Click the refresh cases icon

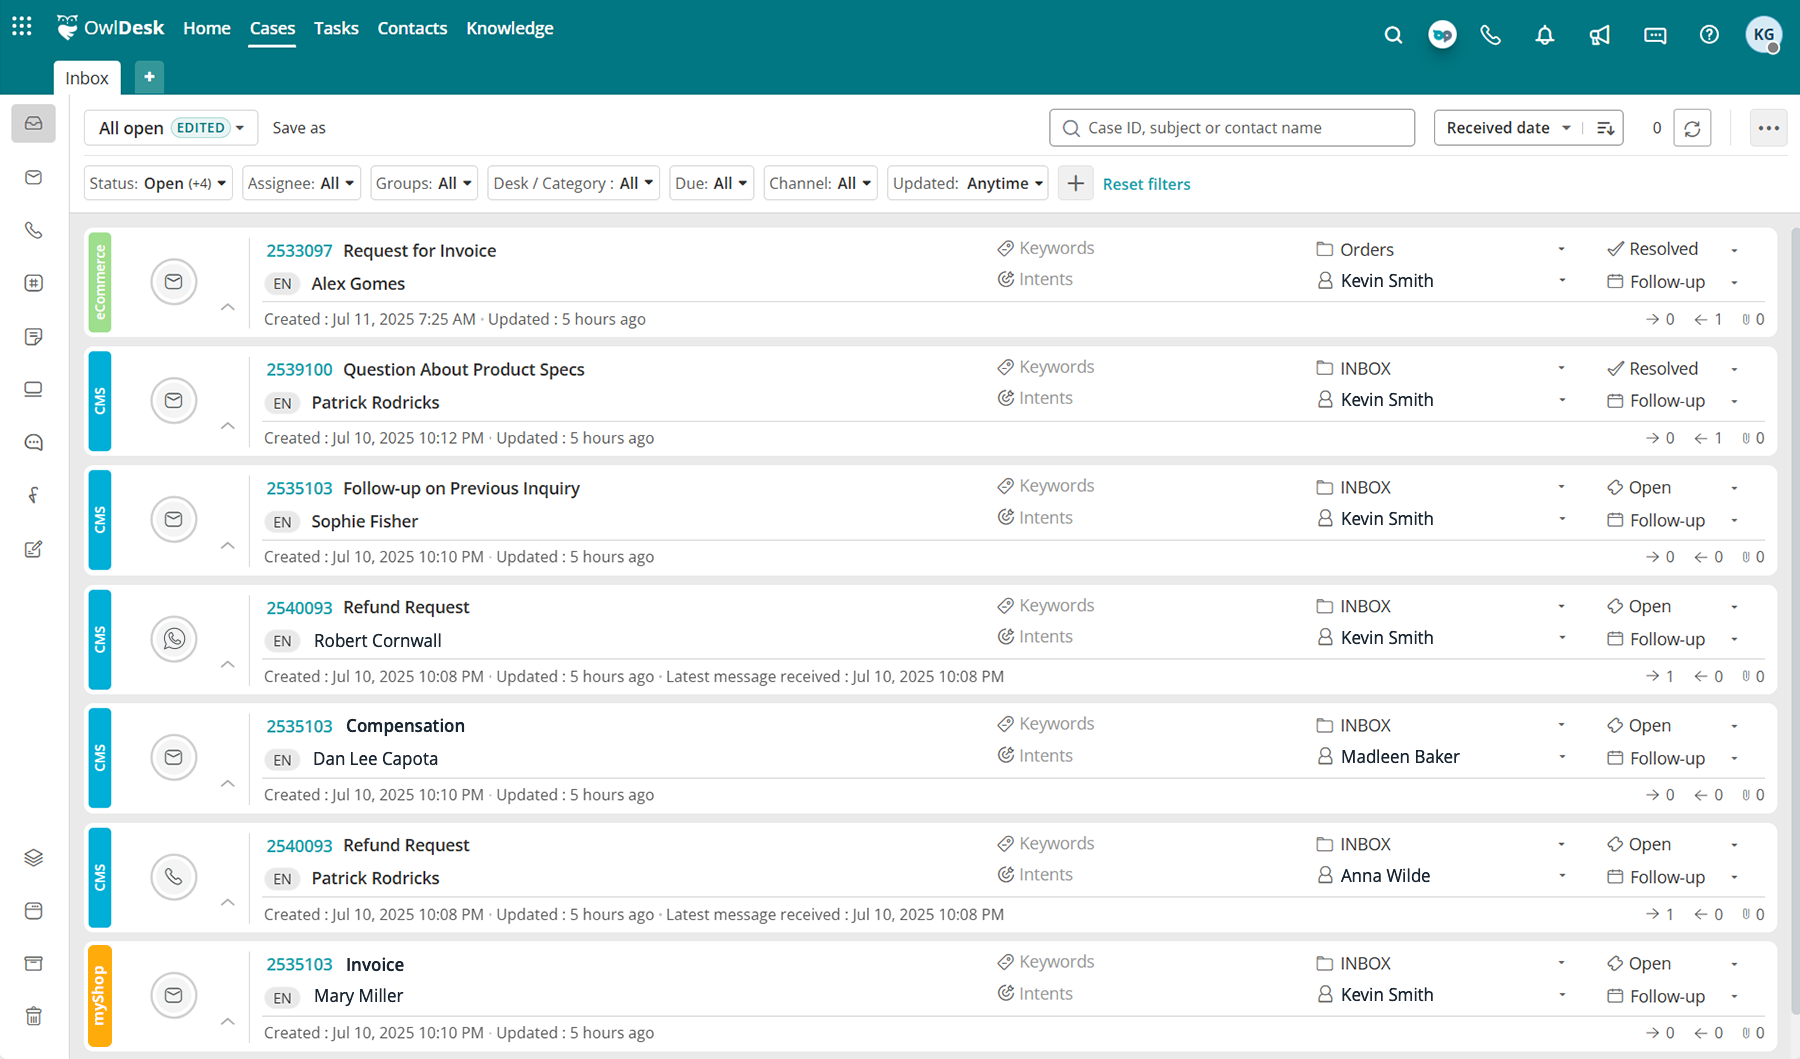point(1692,128)
